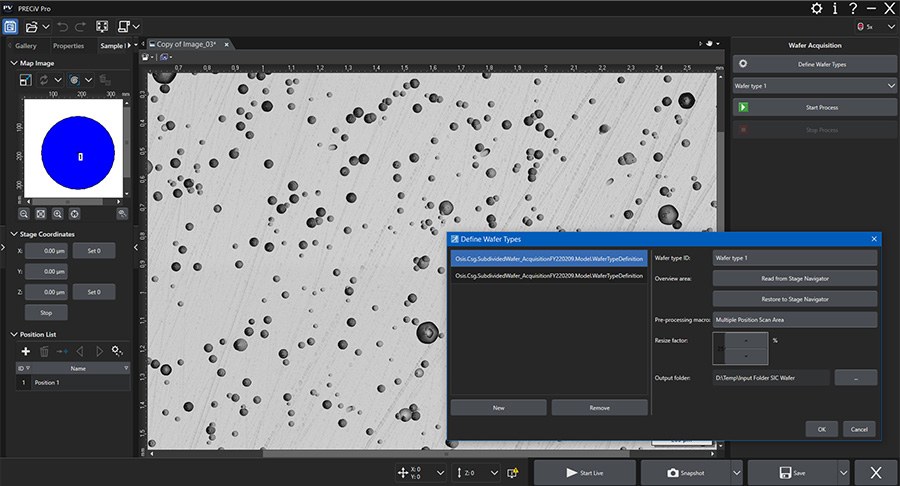Open the settings gear in title bar
This screenshot has height=486, width=900.
coord(817,8)
